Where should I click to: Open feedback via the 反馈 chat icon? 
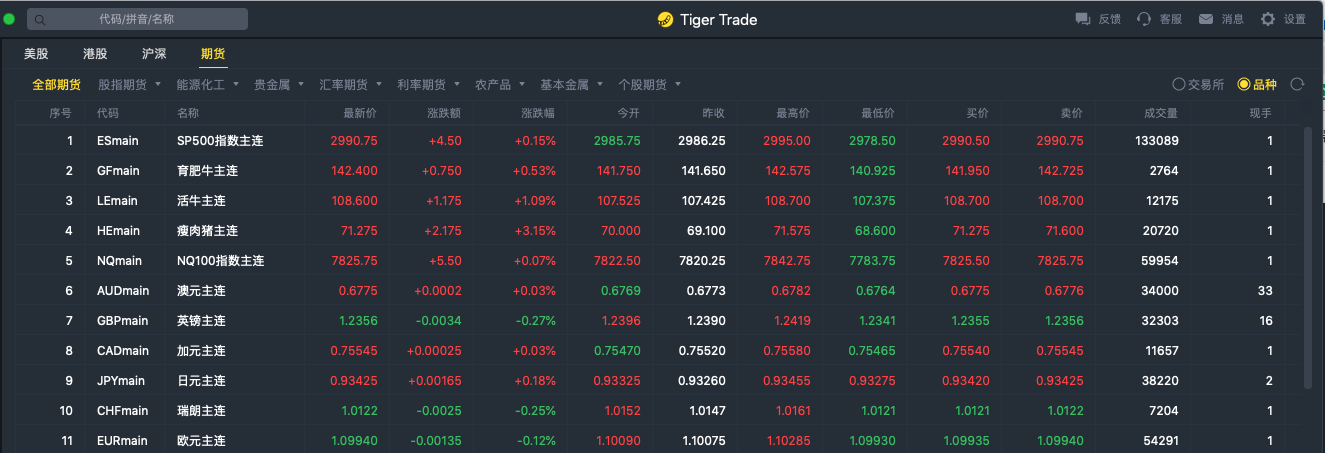point(1082,19)
